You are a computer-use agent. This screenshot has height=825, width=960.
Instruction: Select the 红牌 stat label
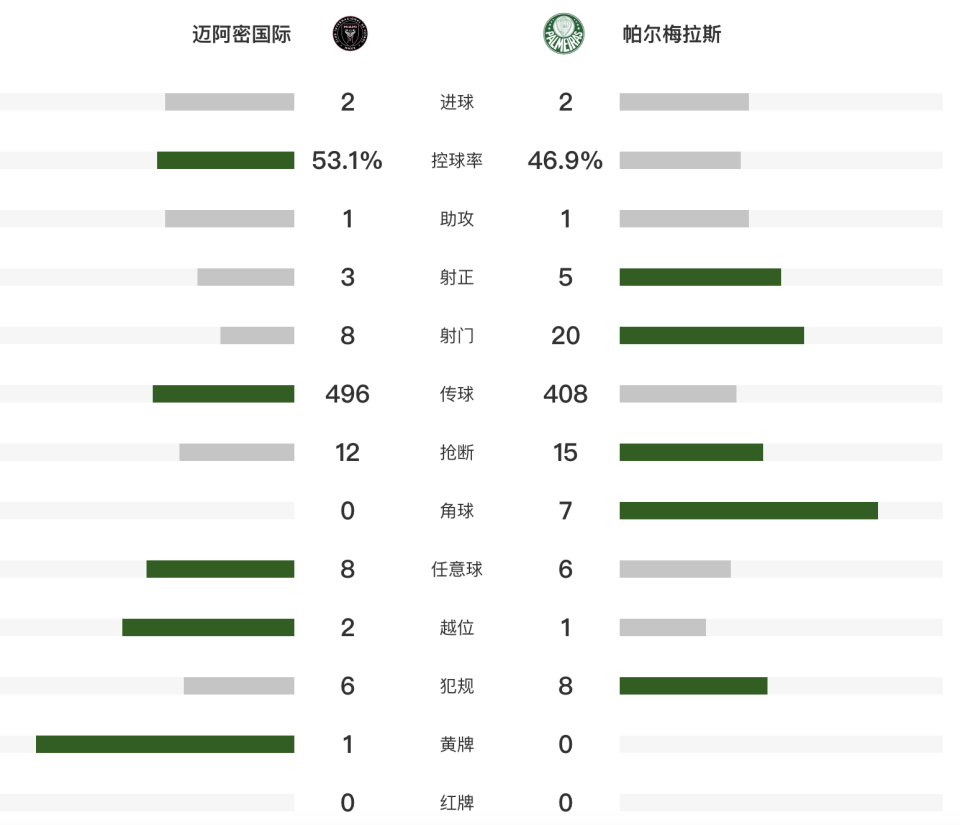457,802
